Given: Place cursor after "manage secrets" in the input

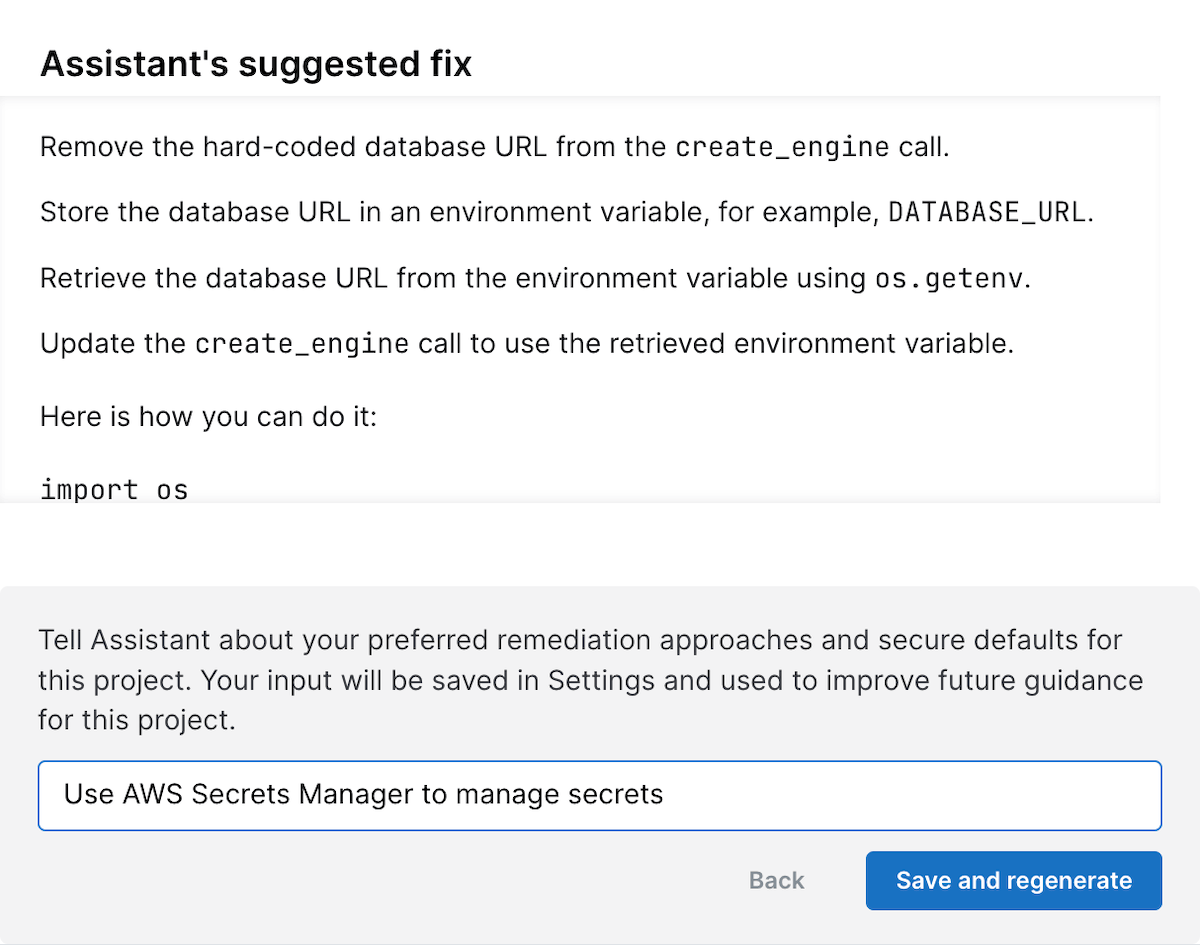Looking at the screenshot, I should tap(665, 795).
